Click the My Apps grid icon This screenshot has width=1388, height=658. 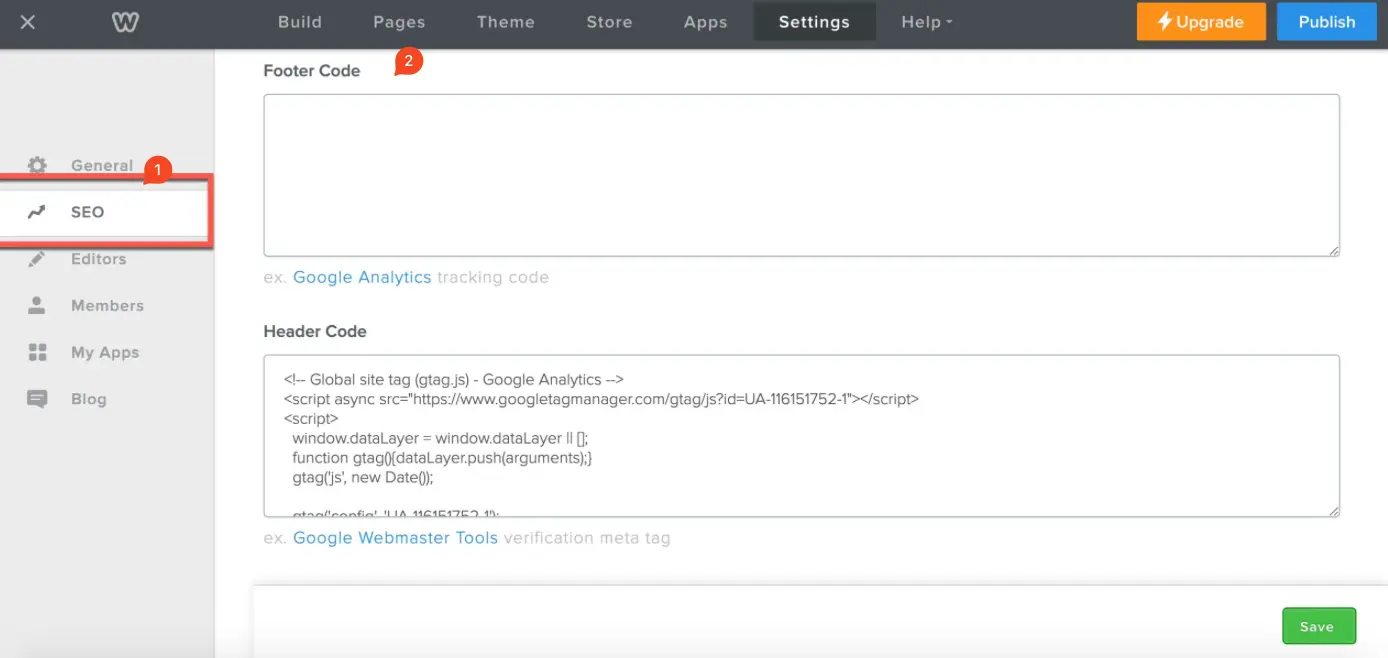click(37, 352)
